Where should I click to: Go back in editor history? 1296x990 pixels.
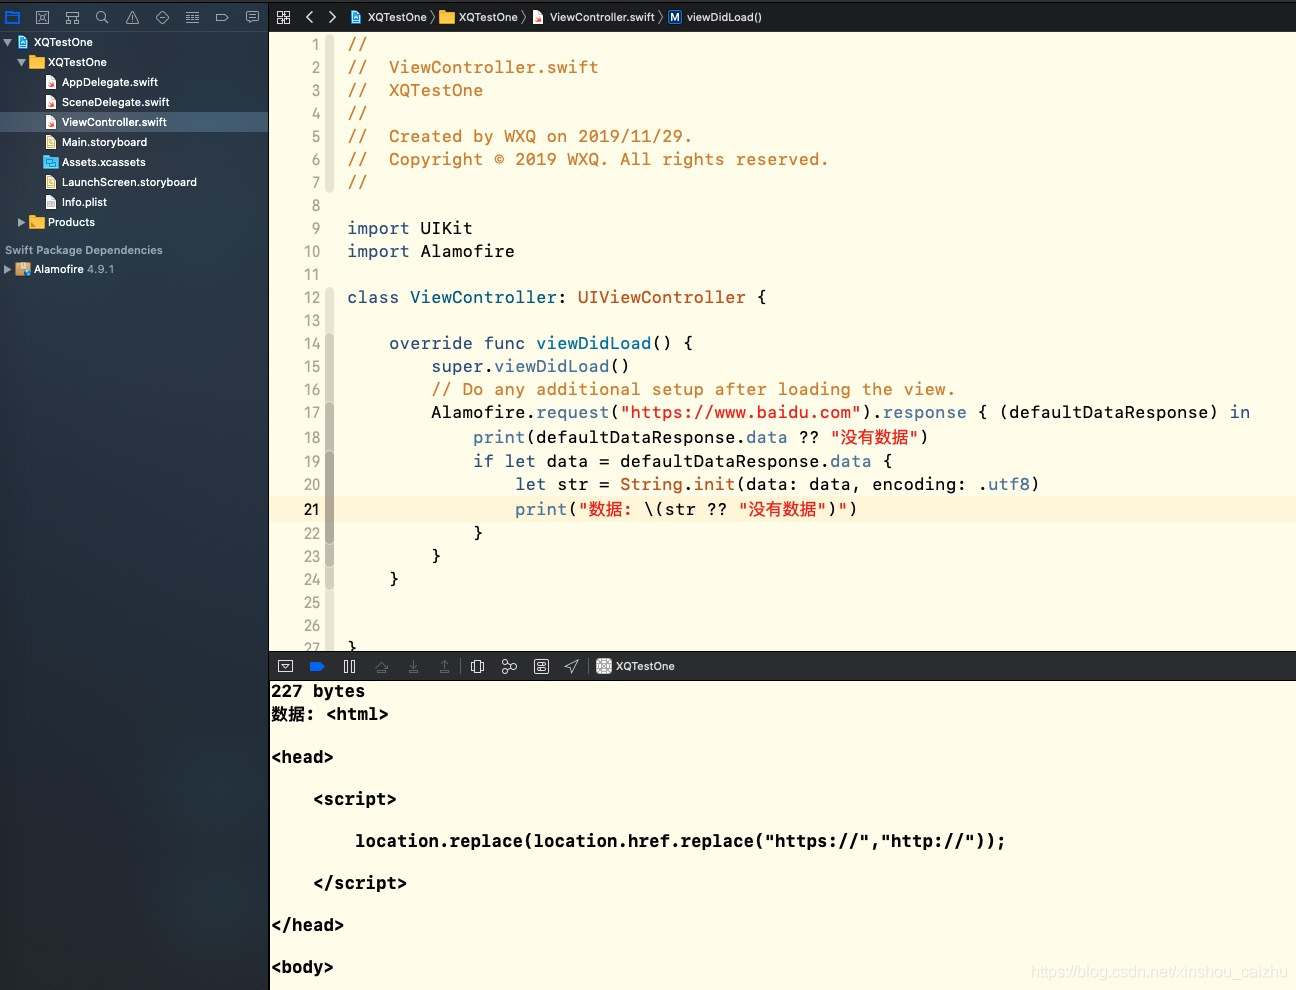coord(309,17)
